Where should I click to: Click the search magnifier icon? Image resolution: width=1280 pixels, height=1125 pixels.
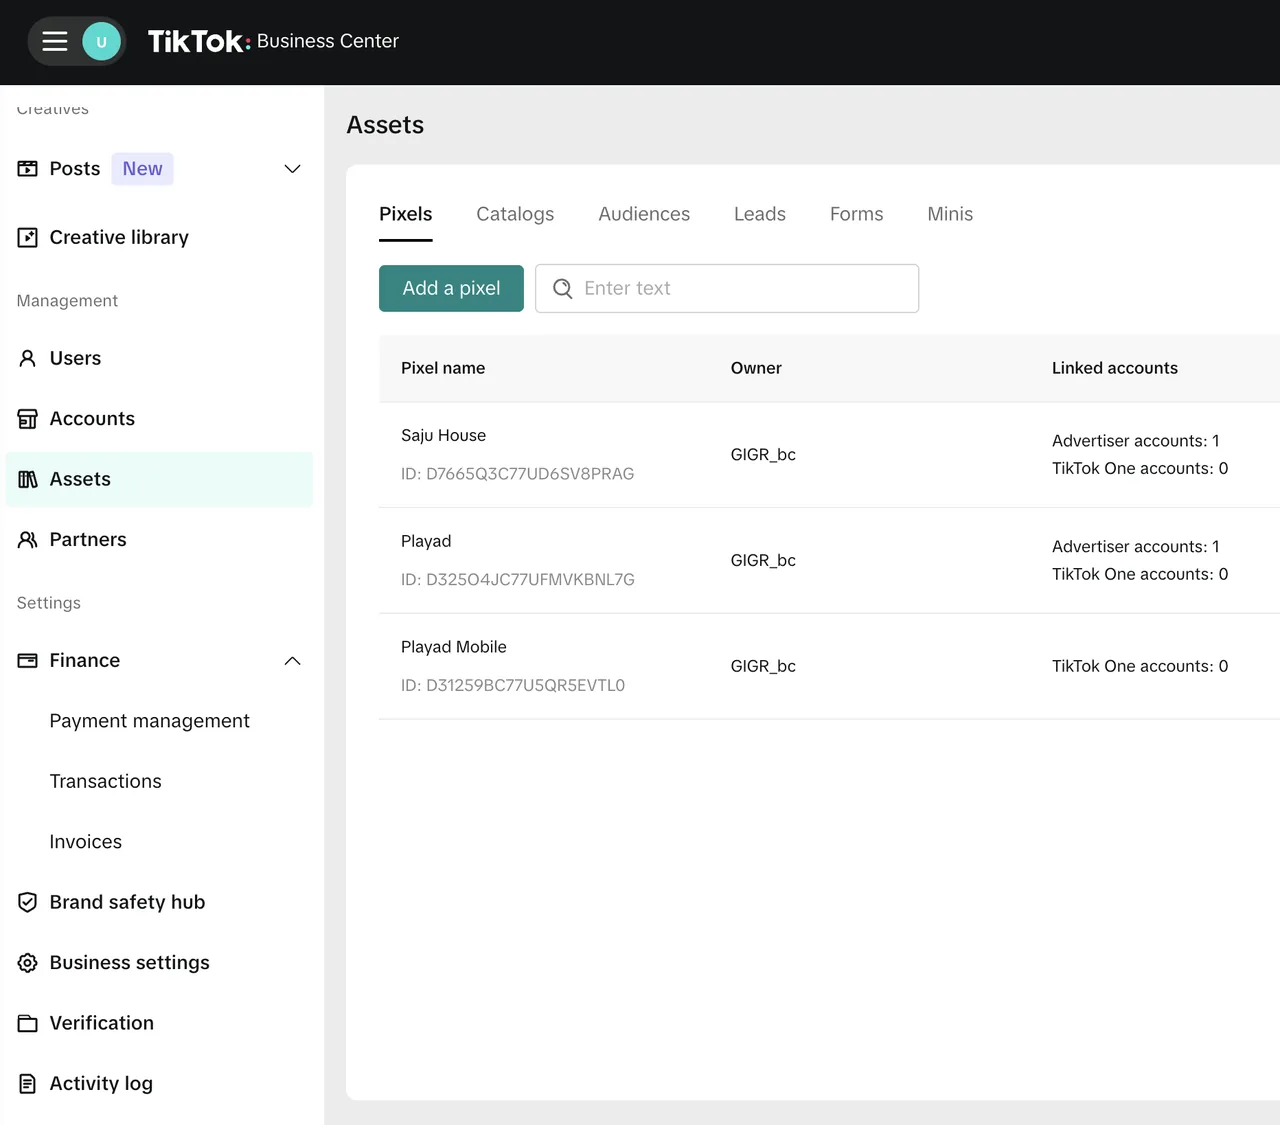(563, 288)
